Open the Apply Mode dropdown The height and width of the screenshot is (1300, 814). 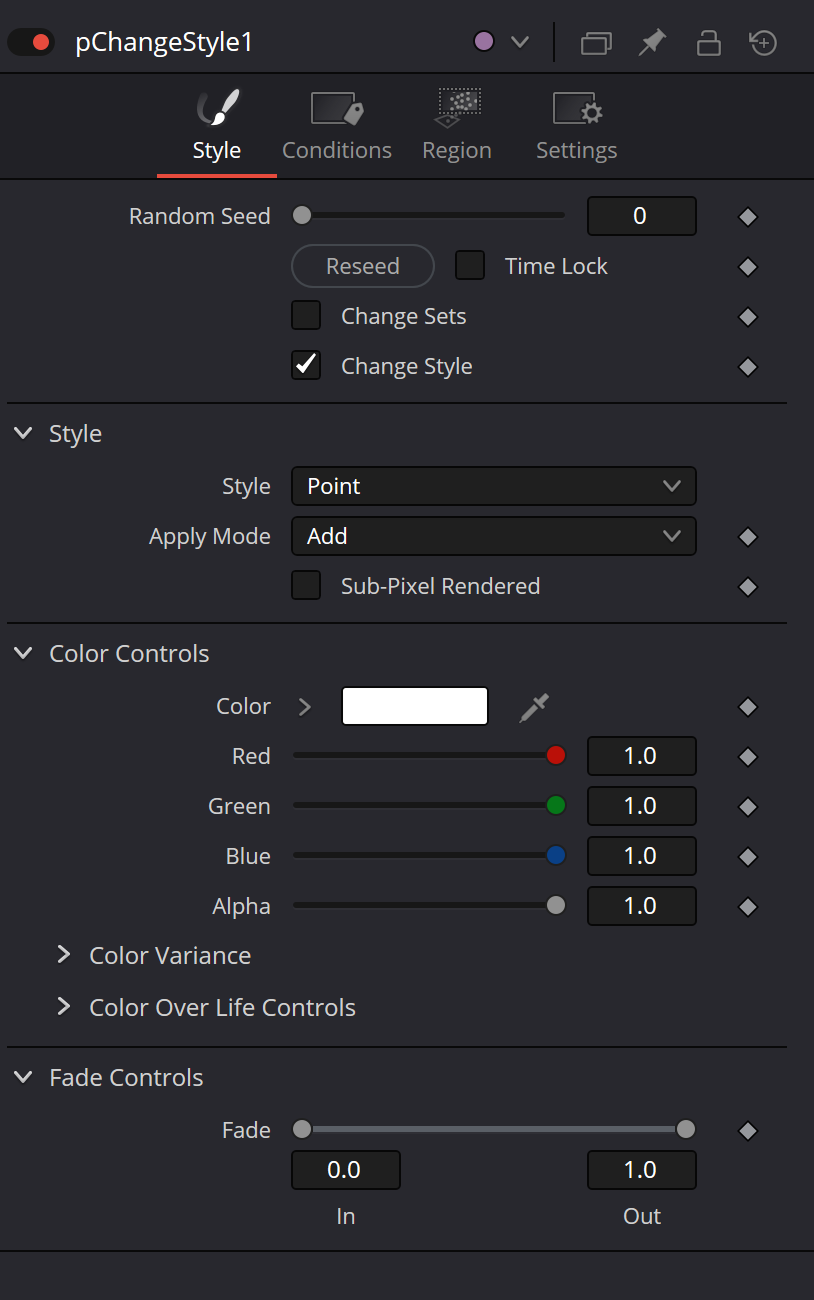coord(494,536)
